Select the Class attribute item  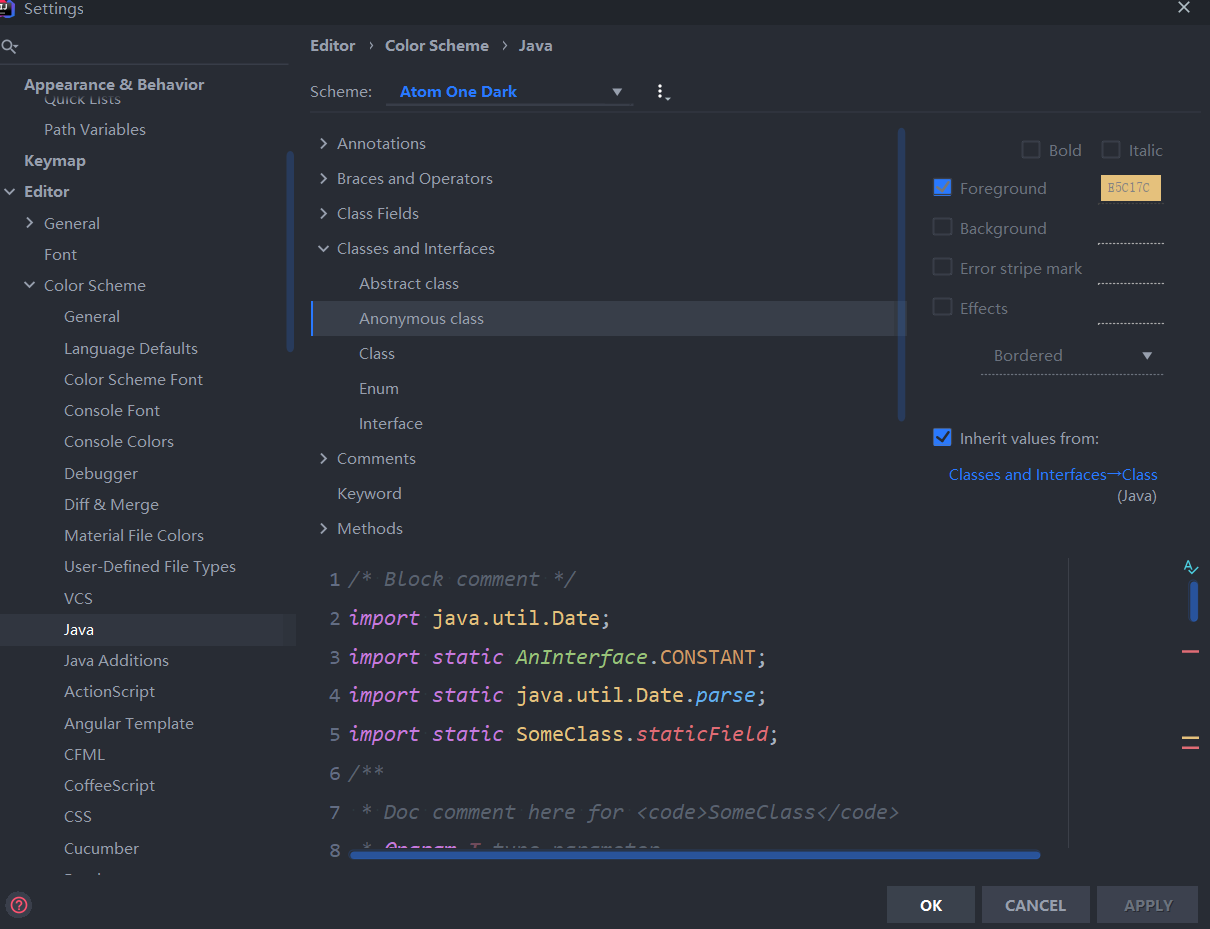pos(377,354)
